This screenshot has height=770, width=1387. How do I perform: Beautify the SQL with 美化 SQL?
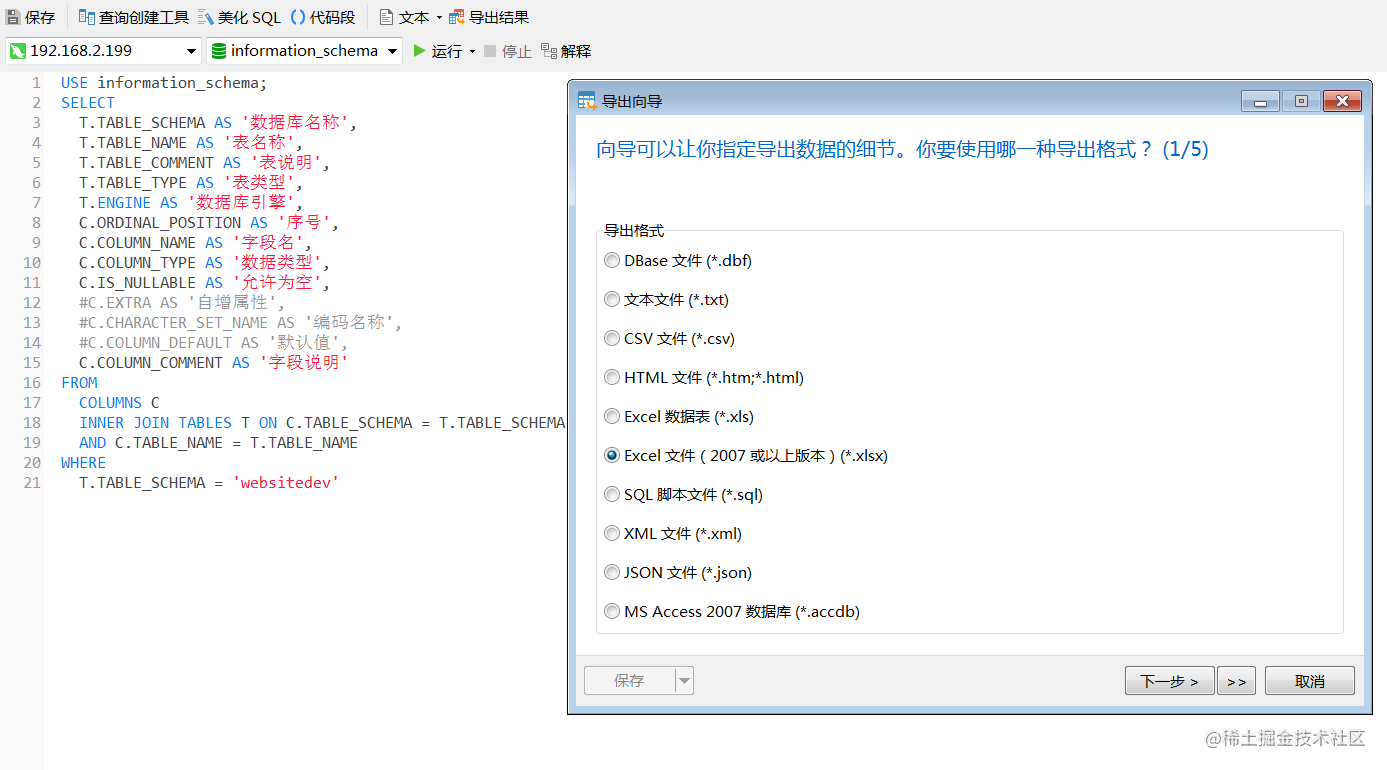pyautogui.click(x=240, y=16)
